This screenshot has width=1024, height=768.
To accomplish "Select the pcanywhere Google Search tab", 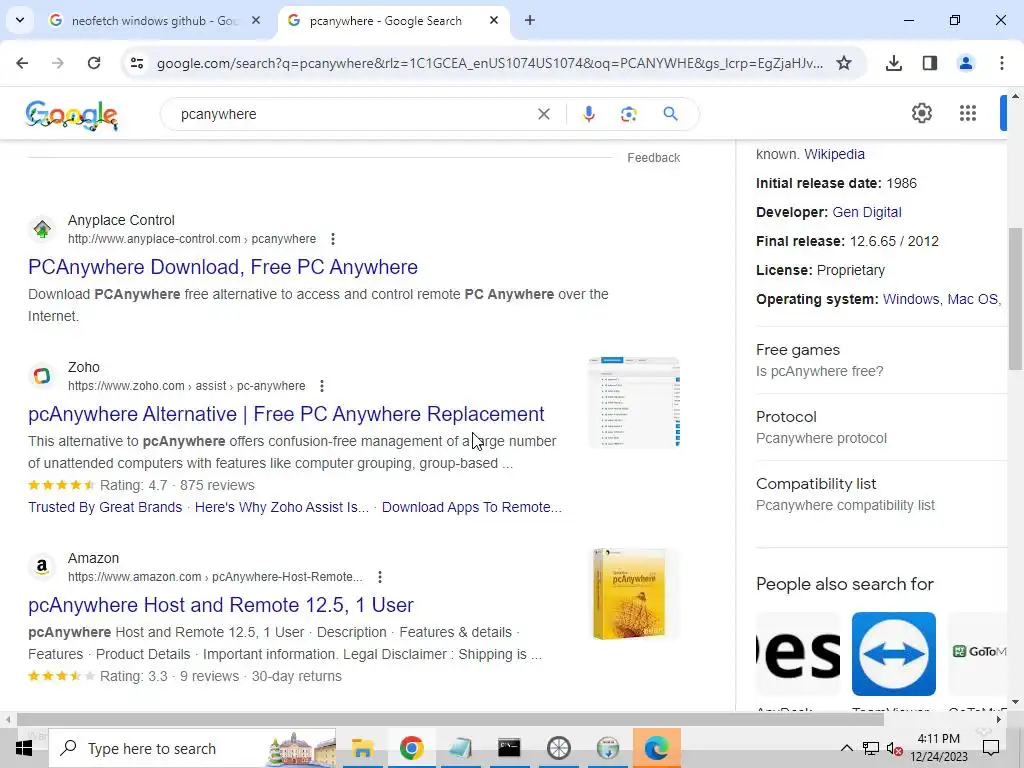I will point(385,21).
